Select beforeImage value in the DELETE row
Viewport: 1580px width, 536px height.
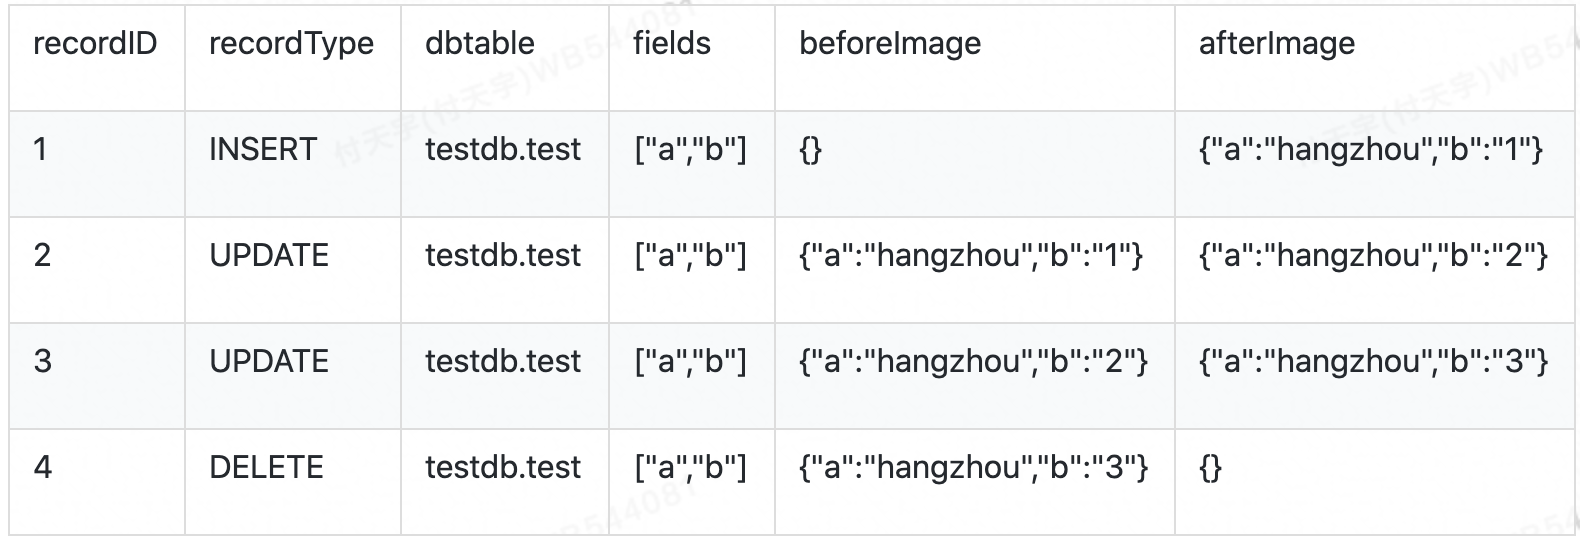click(973, 468)
